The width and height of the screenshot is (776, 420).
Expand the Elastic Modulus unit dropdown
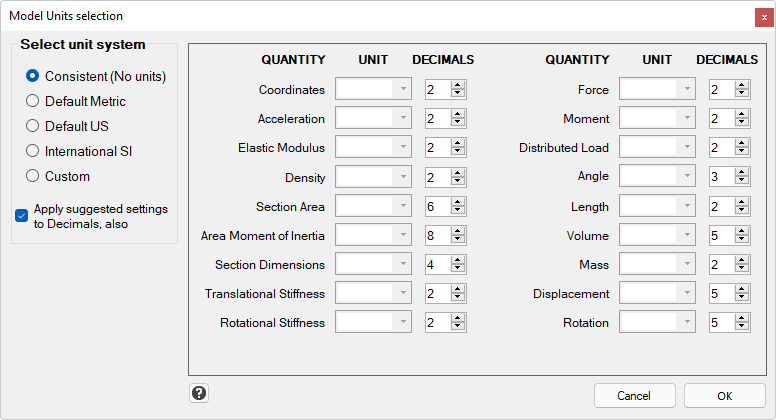373,147
